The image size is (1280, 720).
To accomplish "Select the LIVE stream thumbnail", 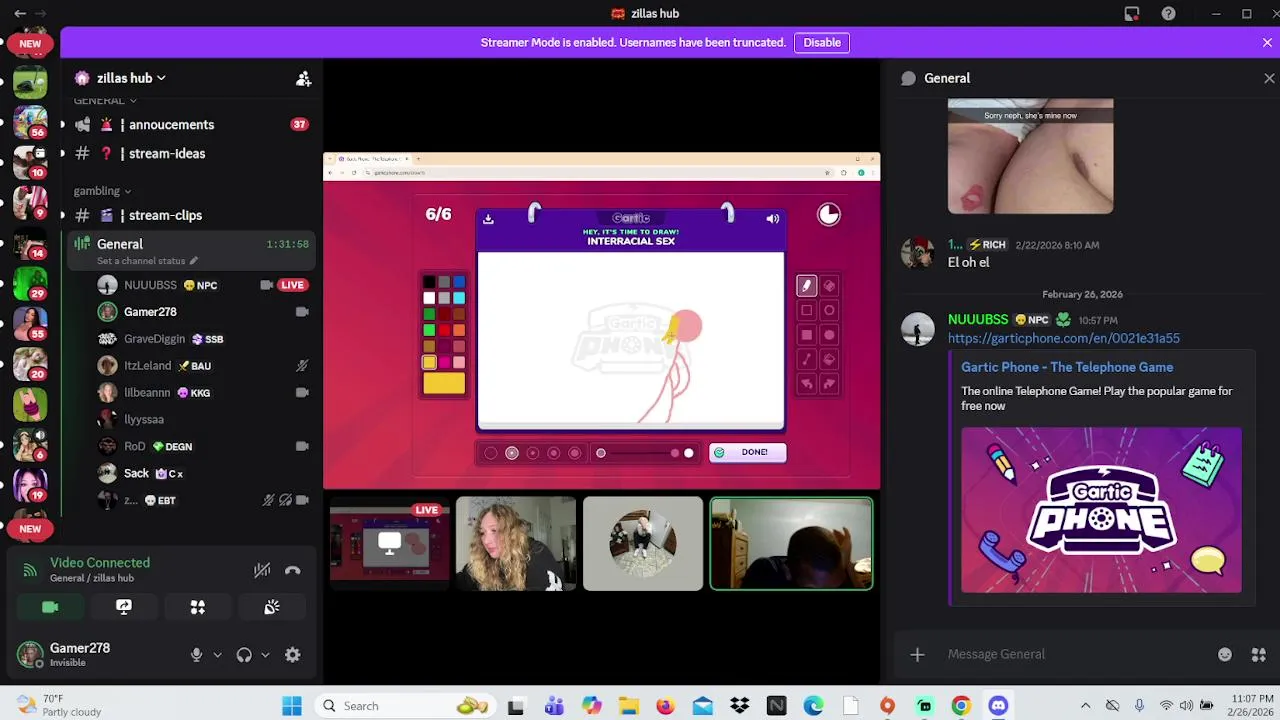I will coord(390,544).
